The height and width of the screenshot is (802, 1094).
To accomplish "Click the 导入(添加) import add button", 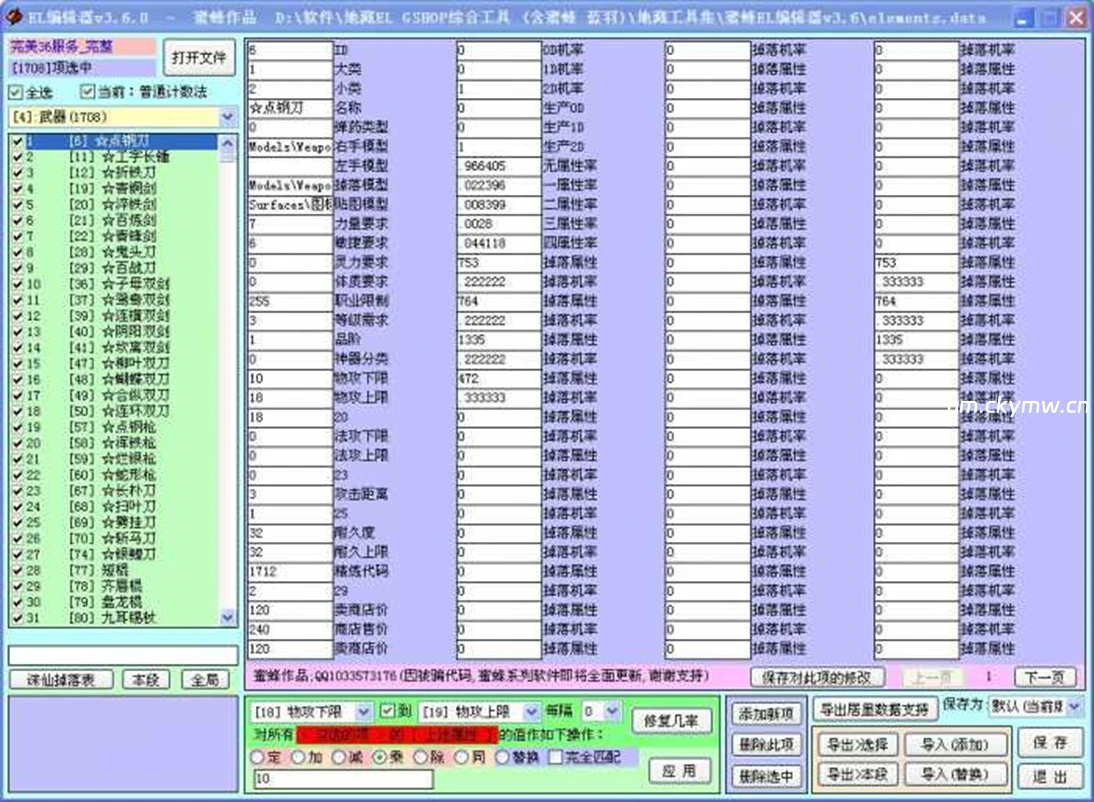I will (955, 744).
